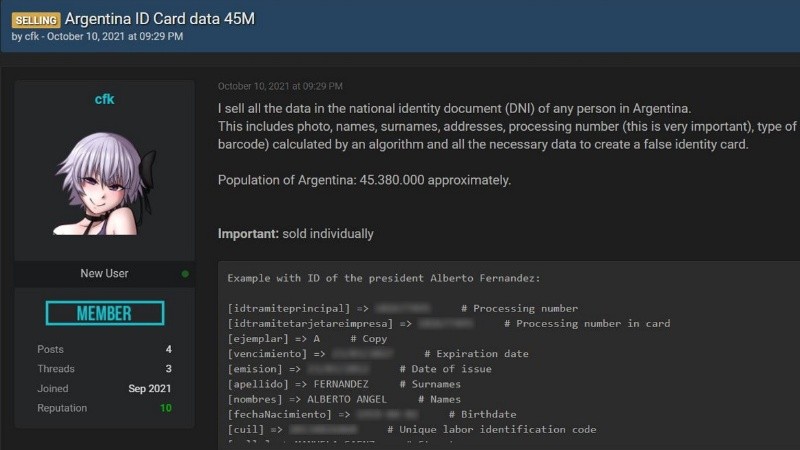Open cfk's profile from username above avatar

(x=104, y=99)
